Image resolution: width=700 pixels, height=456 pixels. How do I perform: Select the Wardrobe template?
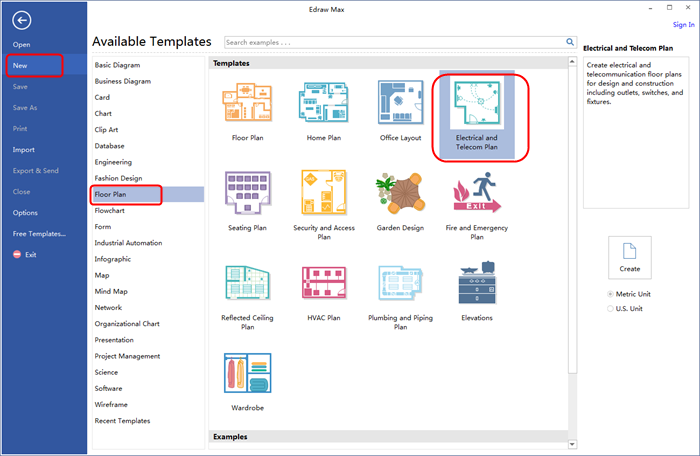(x=247, y=373)
